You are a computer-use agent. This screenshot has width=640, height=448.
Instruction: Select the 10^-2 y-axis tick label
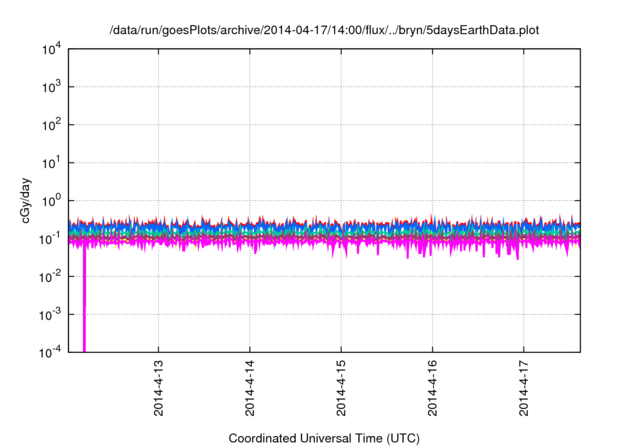pos(51,277)
